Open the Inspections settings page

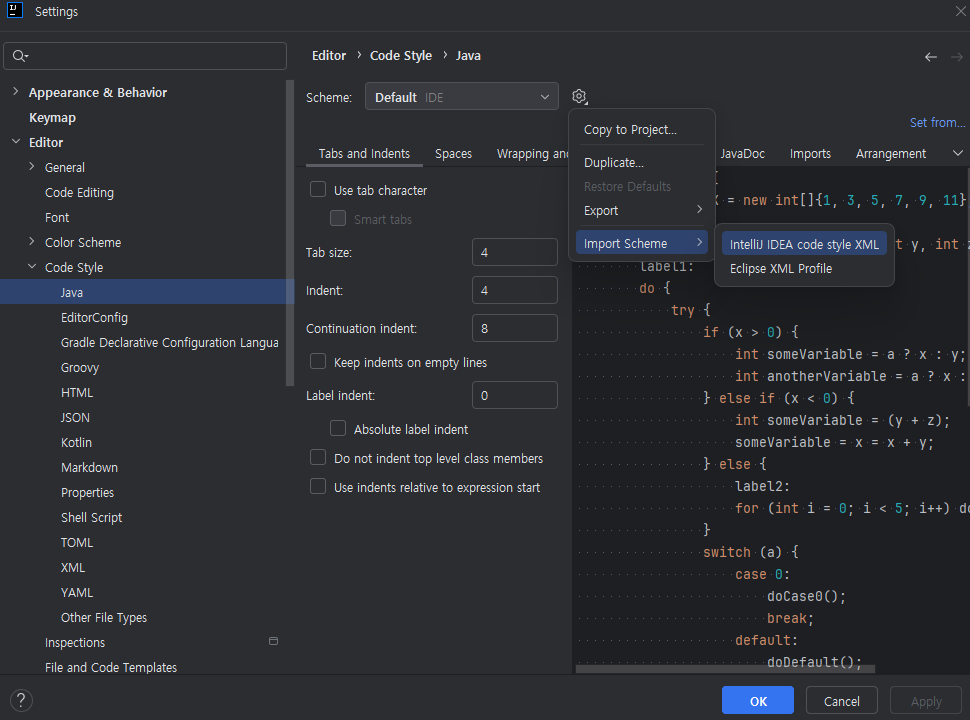pos(75,643)
